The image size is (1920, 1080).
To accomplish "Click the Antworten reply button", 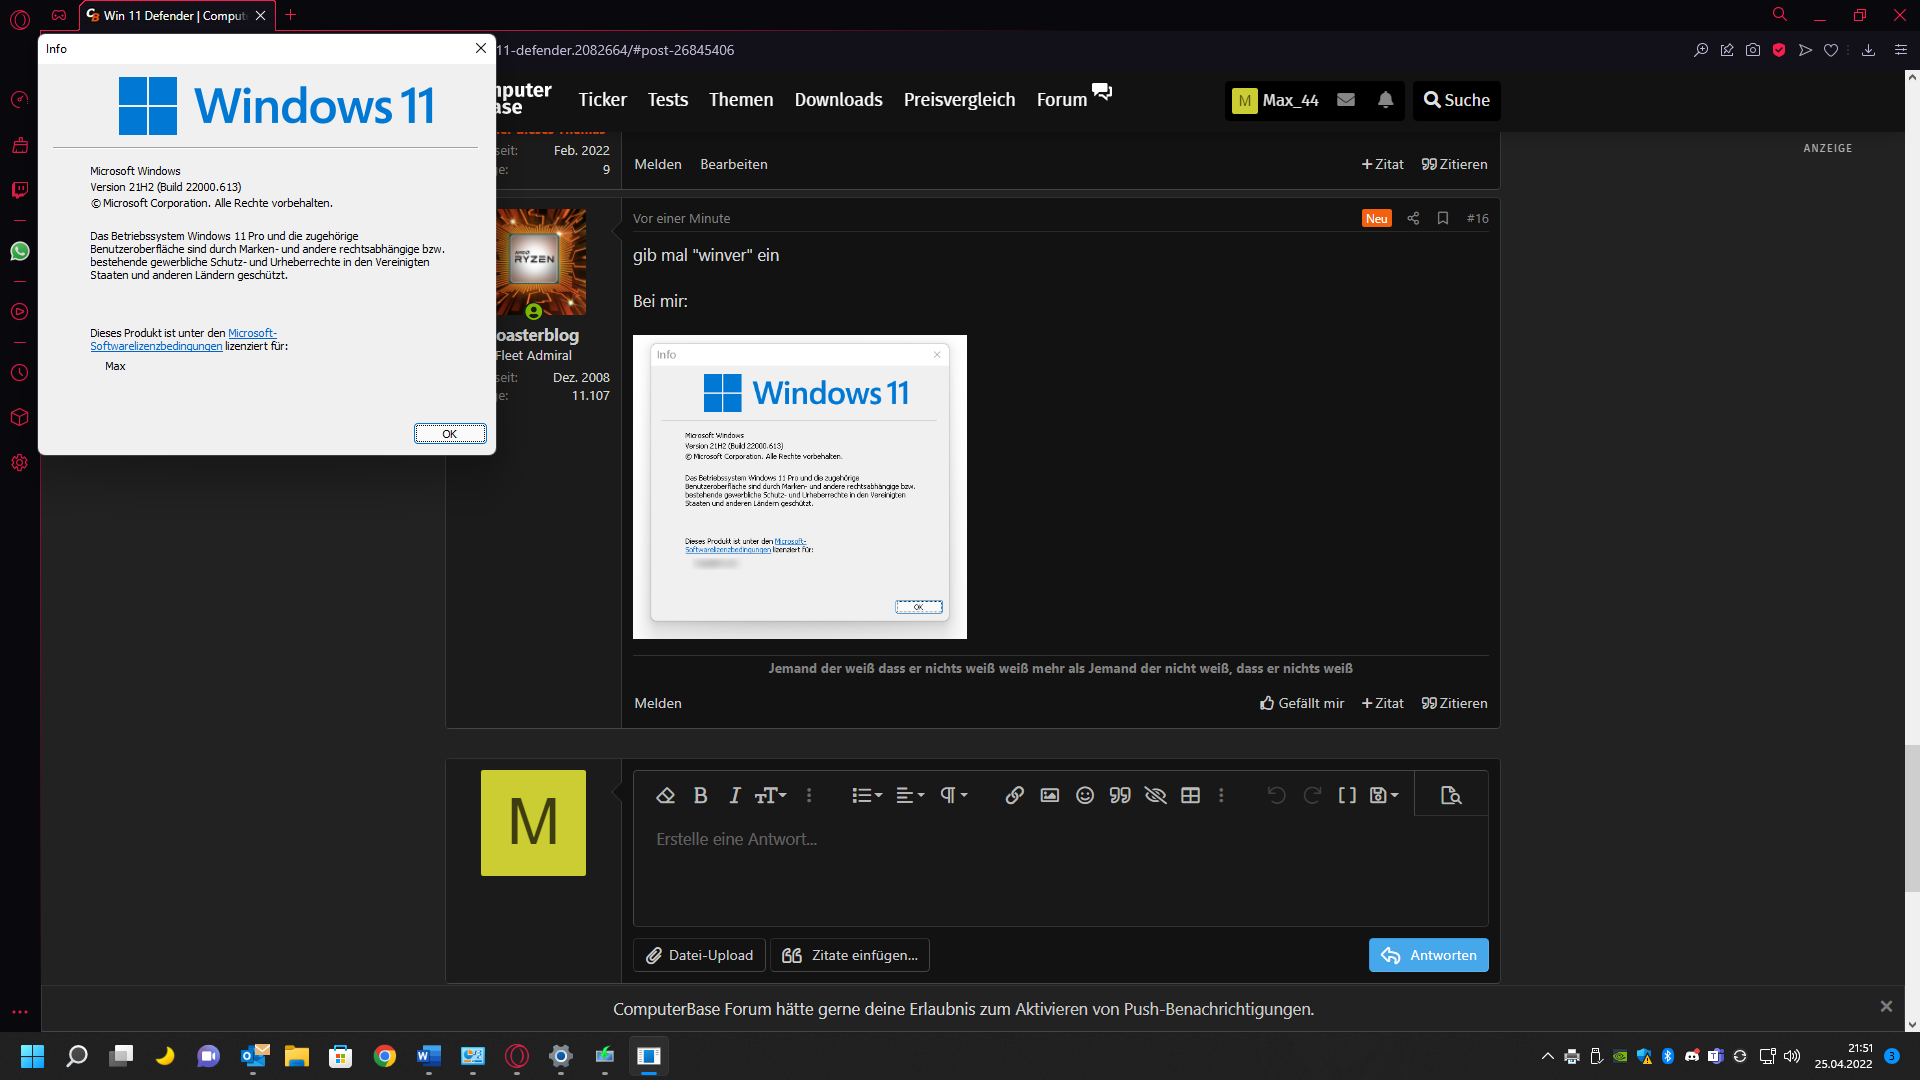I will 1428,955.
